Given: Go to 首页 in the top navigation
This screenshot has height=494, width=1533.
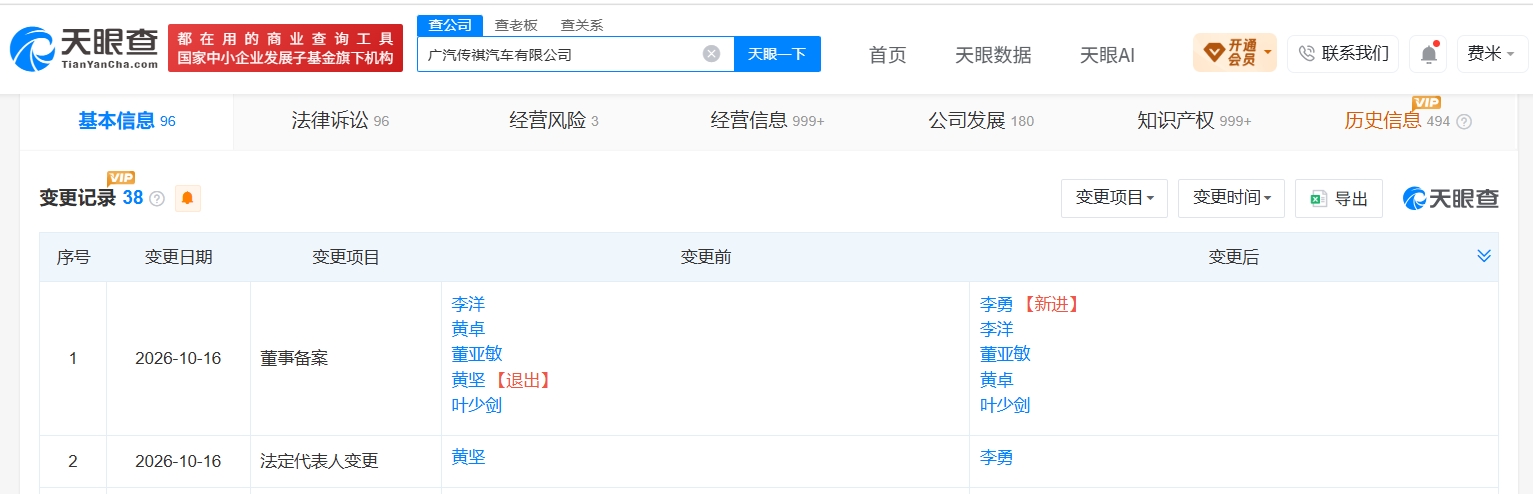Looking at the screenshot, I should tap(887, 55).
